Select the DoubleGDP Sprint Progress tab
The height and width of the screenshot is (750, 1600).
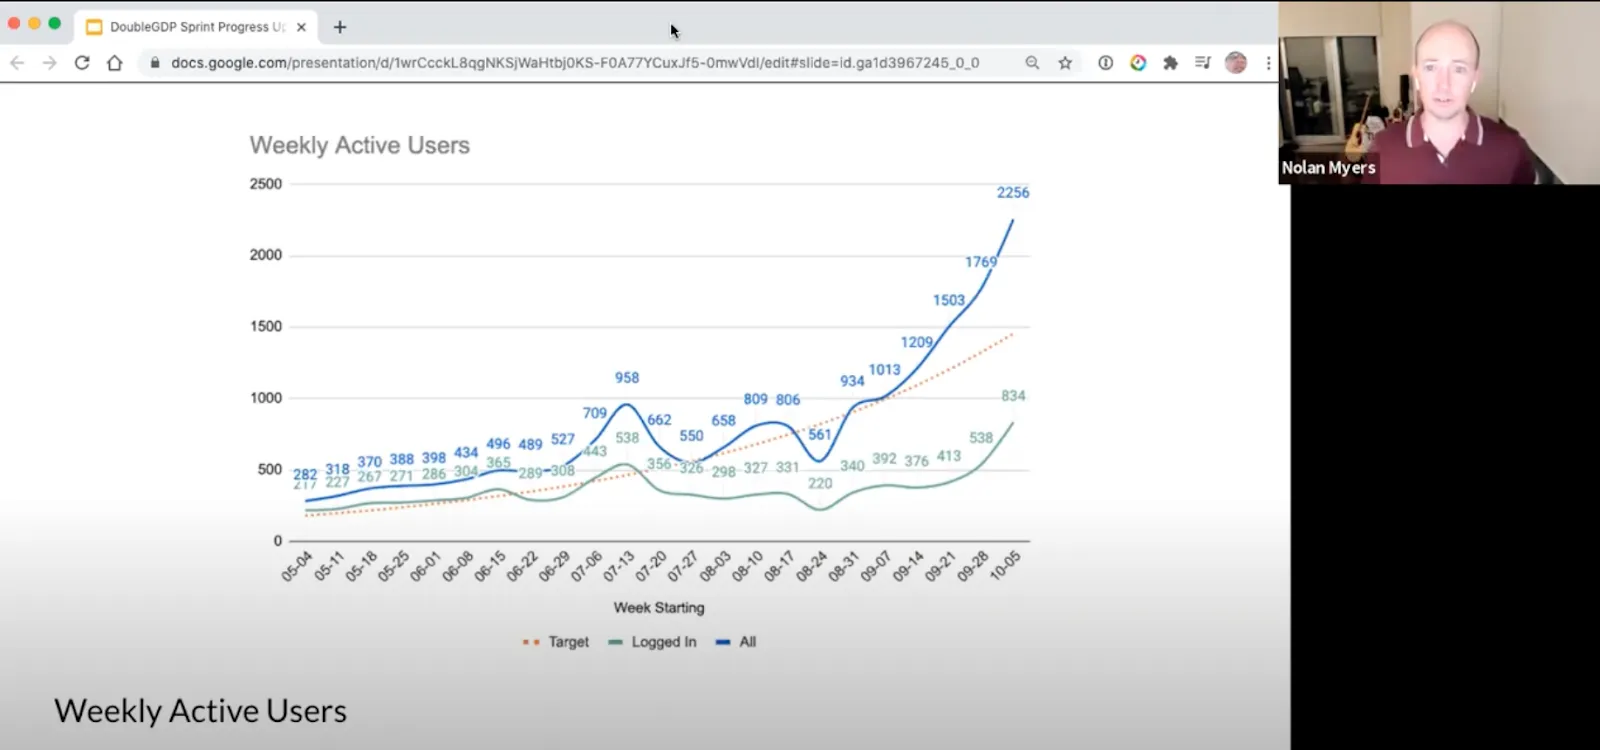click(197, 27)
